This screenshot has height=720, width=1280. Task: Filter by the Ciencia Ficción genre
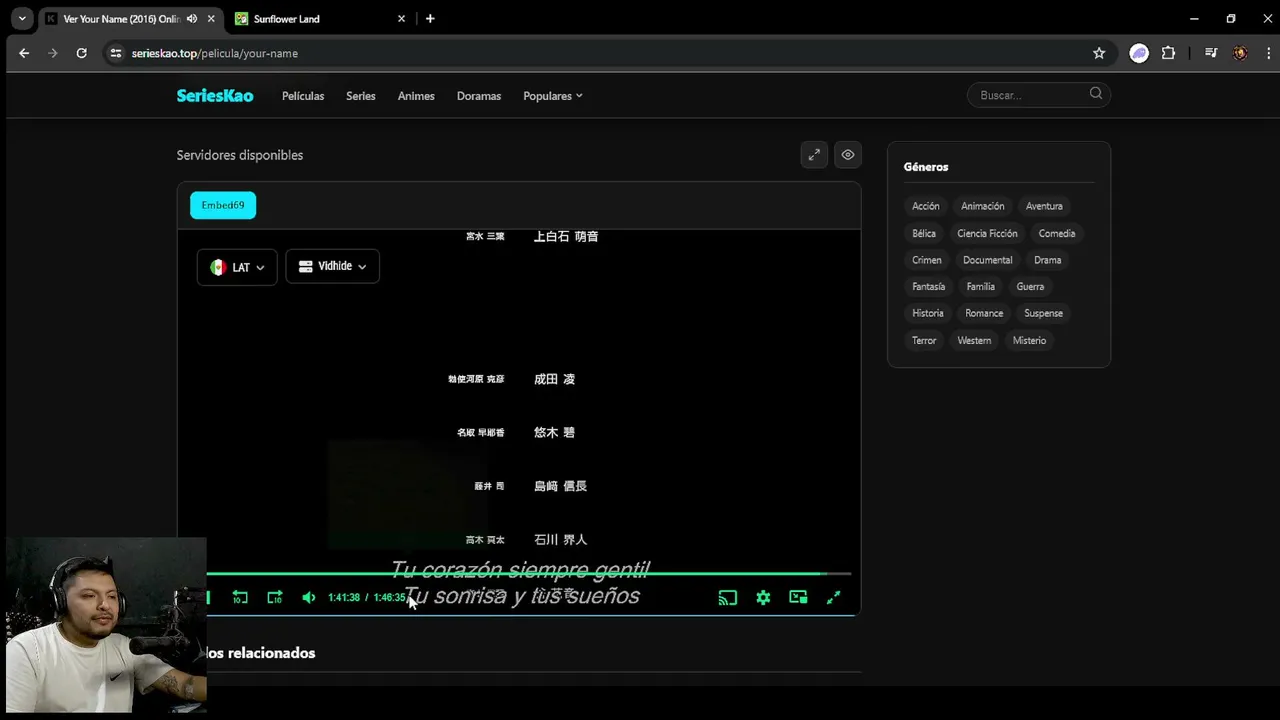pos(987,233)
